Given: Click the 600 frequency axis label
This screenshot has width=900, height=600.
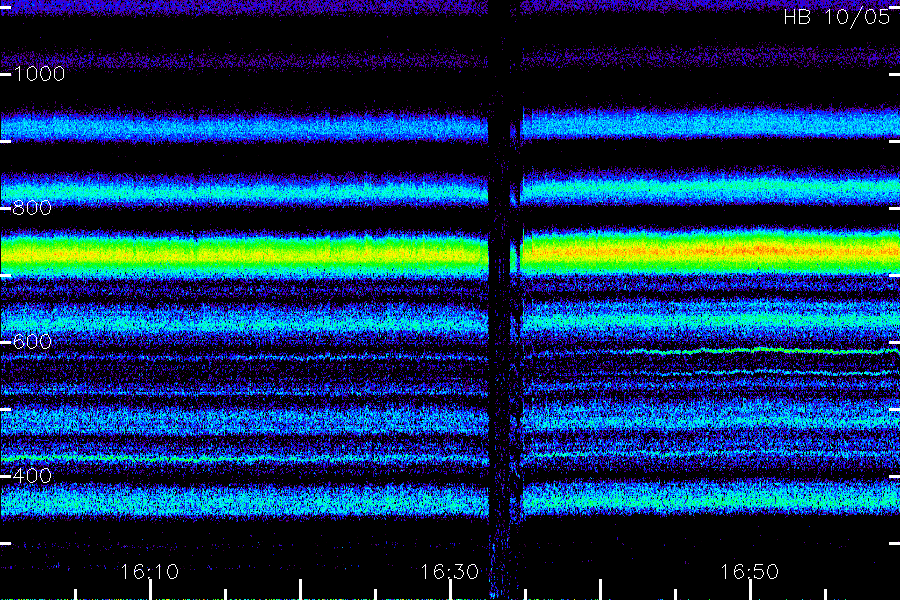Looking at the screenshot, I should (32, 342).
